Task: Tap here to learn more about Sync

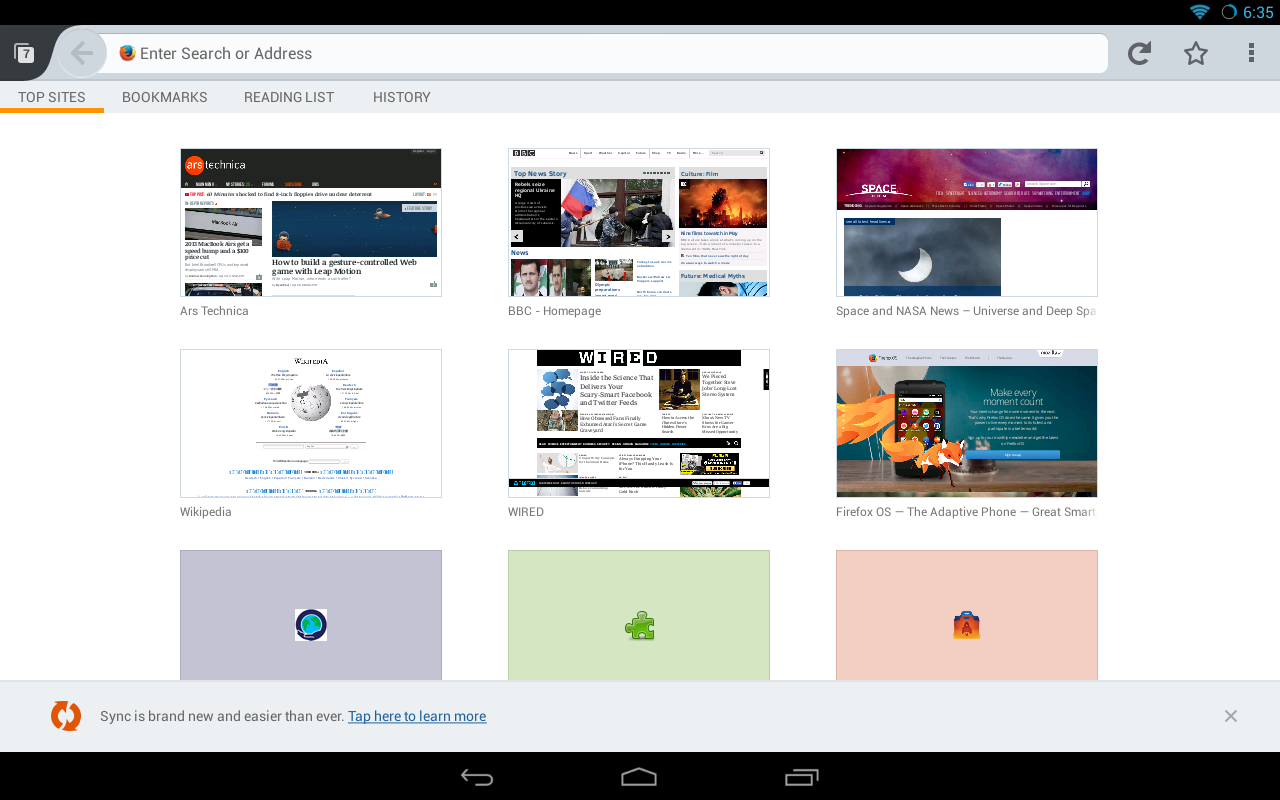Action: click(417, 715)
